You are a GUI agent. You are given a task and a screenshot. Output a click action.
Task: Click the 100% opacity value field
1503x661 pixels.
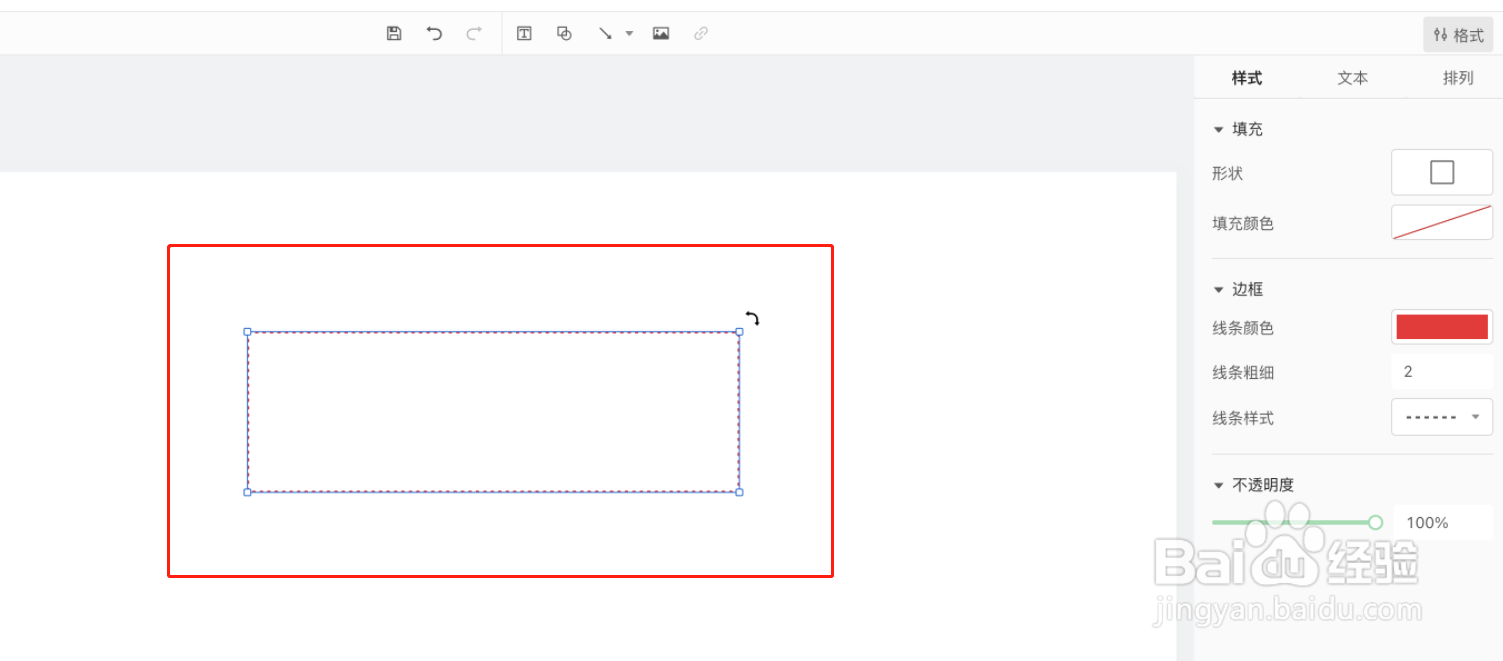(1442, 522)
